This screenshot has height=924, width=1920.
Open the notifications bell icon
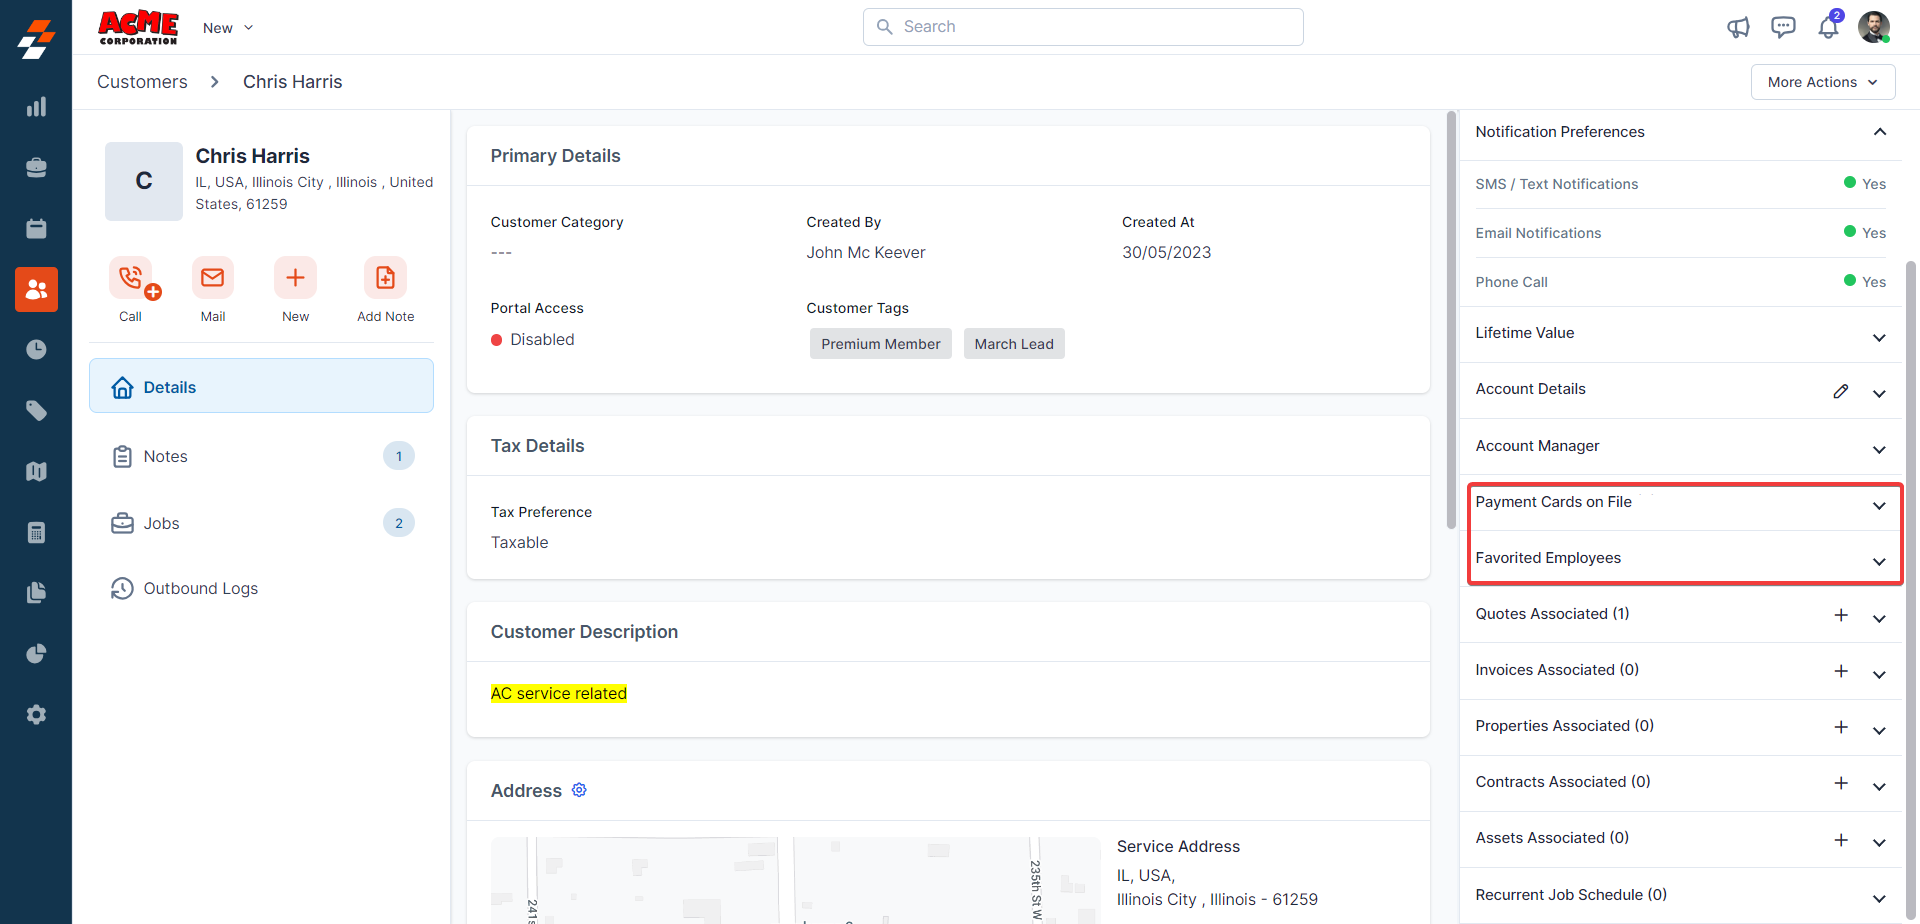point(1828,27)
